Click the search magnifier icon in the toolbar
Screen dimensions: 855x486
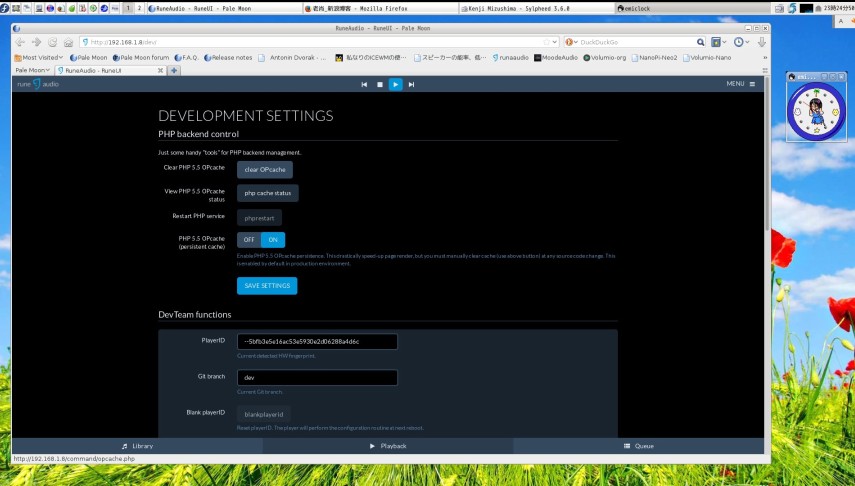(x=699, y=42)
